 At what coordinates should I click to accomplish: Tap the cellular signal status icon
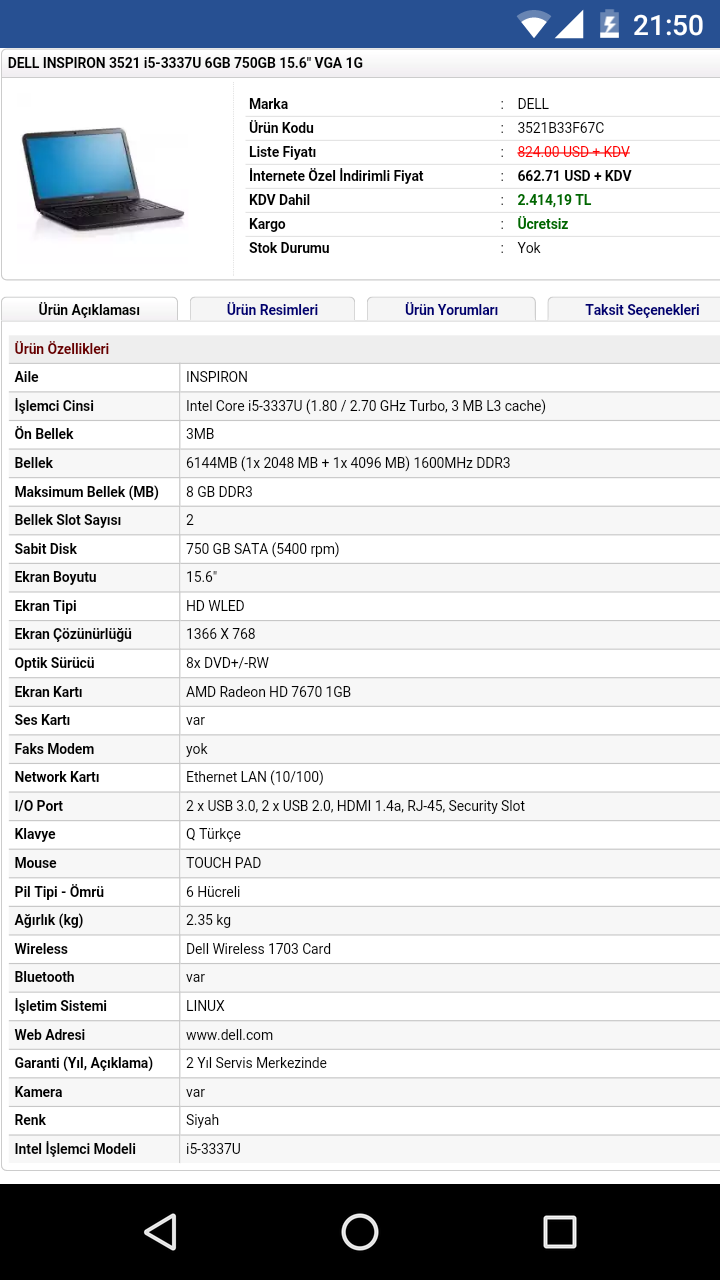click(x=570, y=24)
